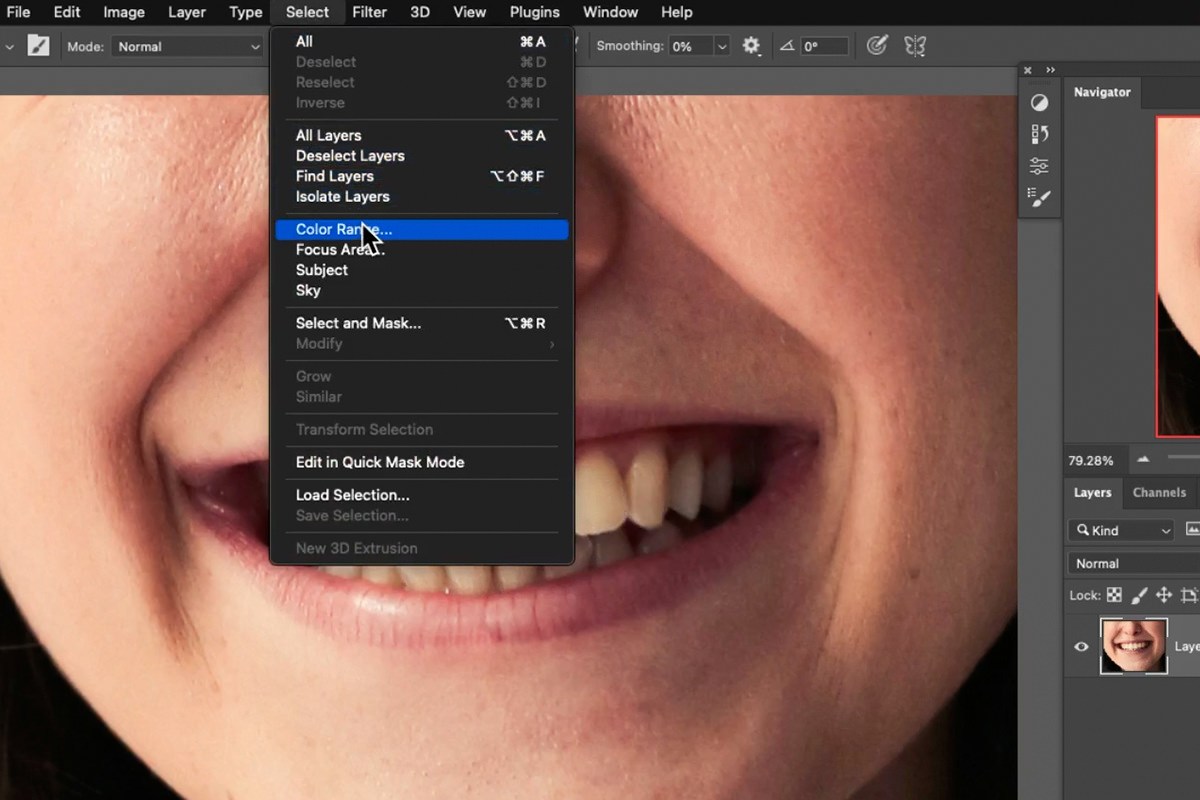This screenshot has height=800, width=1200.
Task: Click the brush angle input field
Action: coord(825,46)
